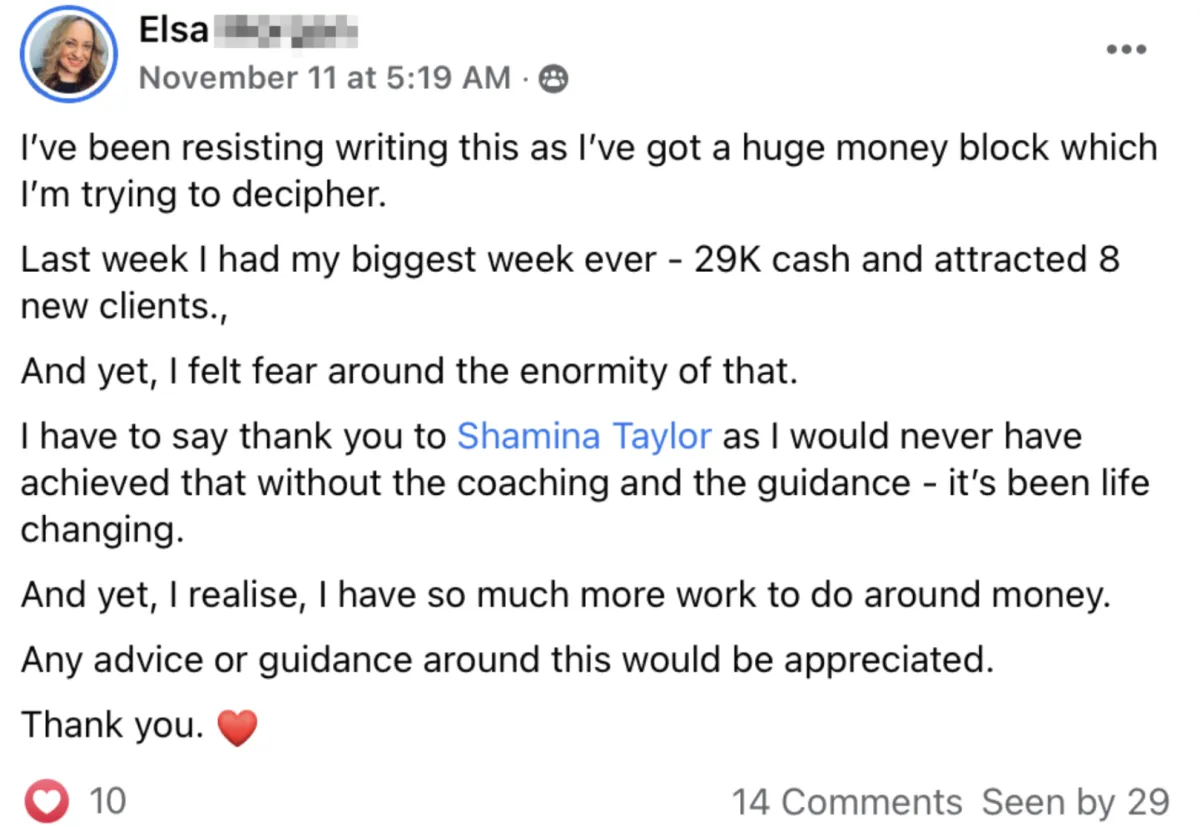The height and width of the screenshot is (827, 1200).
Task: Open the three-dot post options menu
Action: coord(1126,49)
